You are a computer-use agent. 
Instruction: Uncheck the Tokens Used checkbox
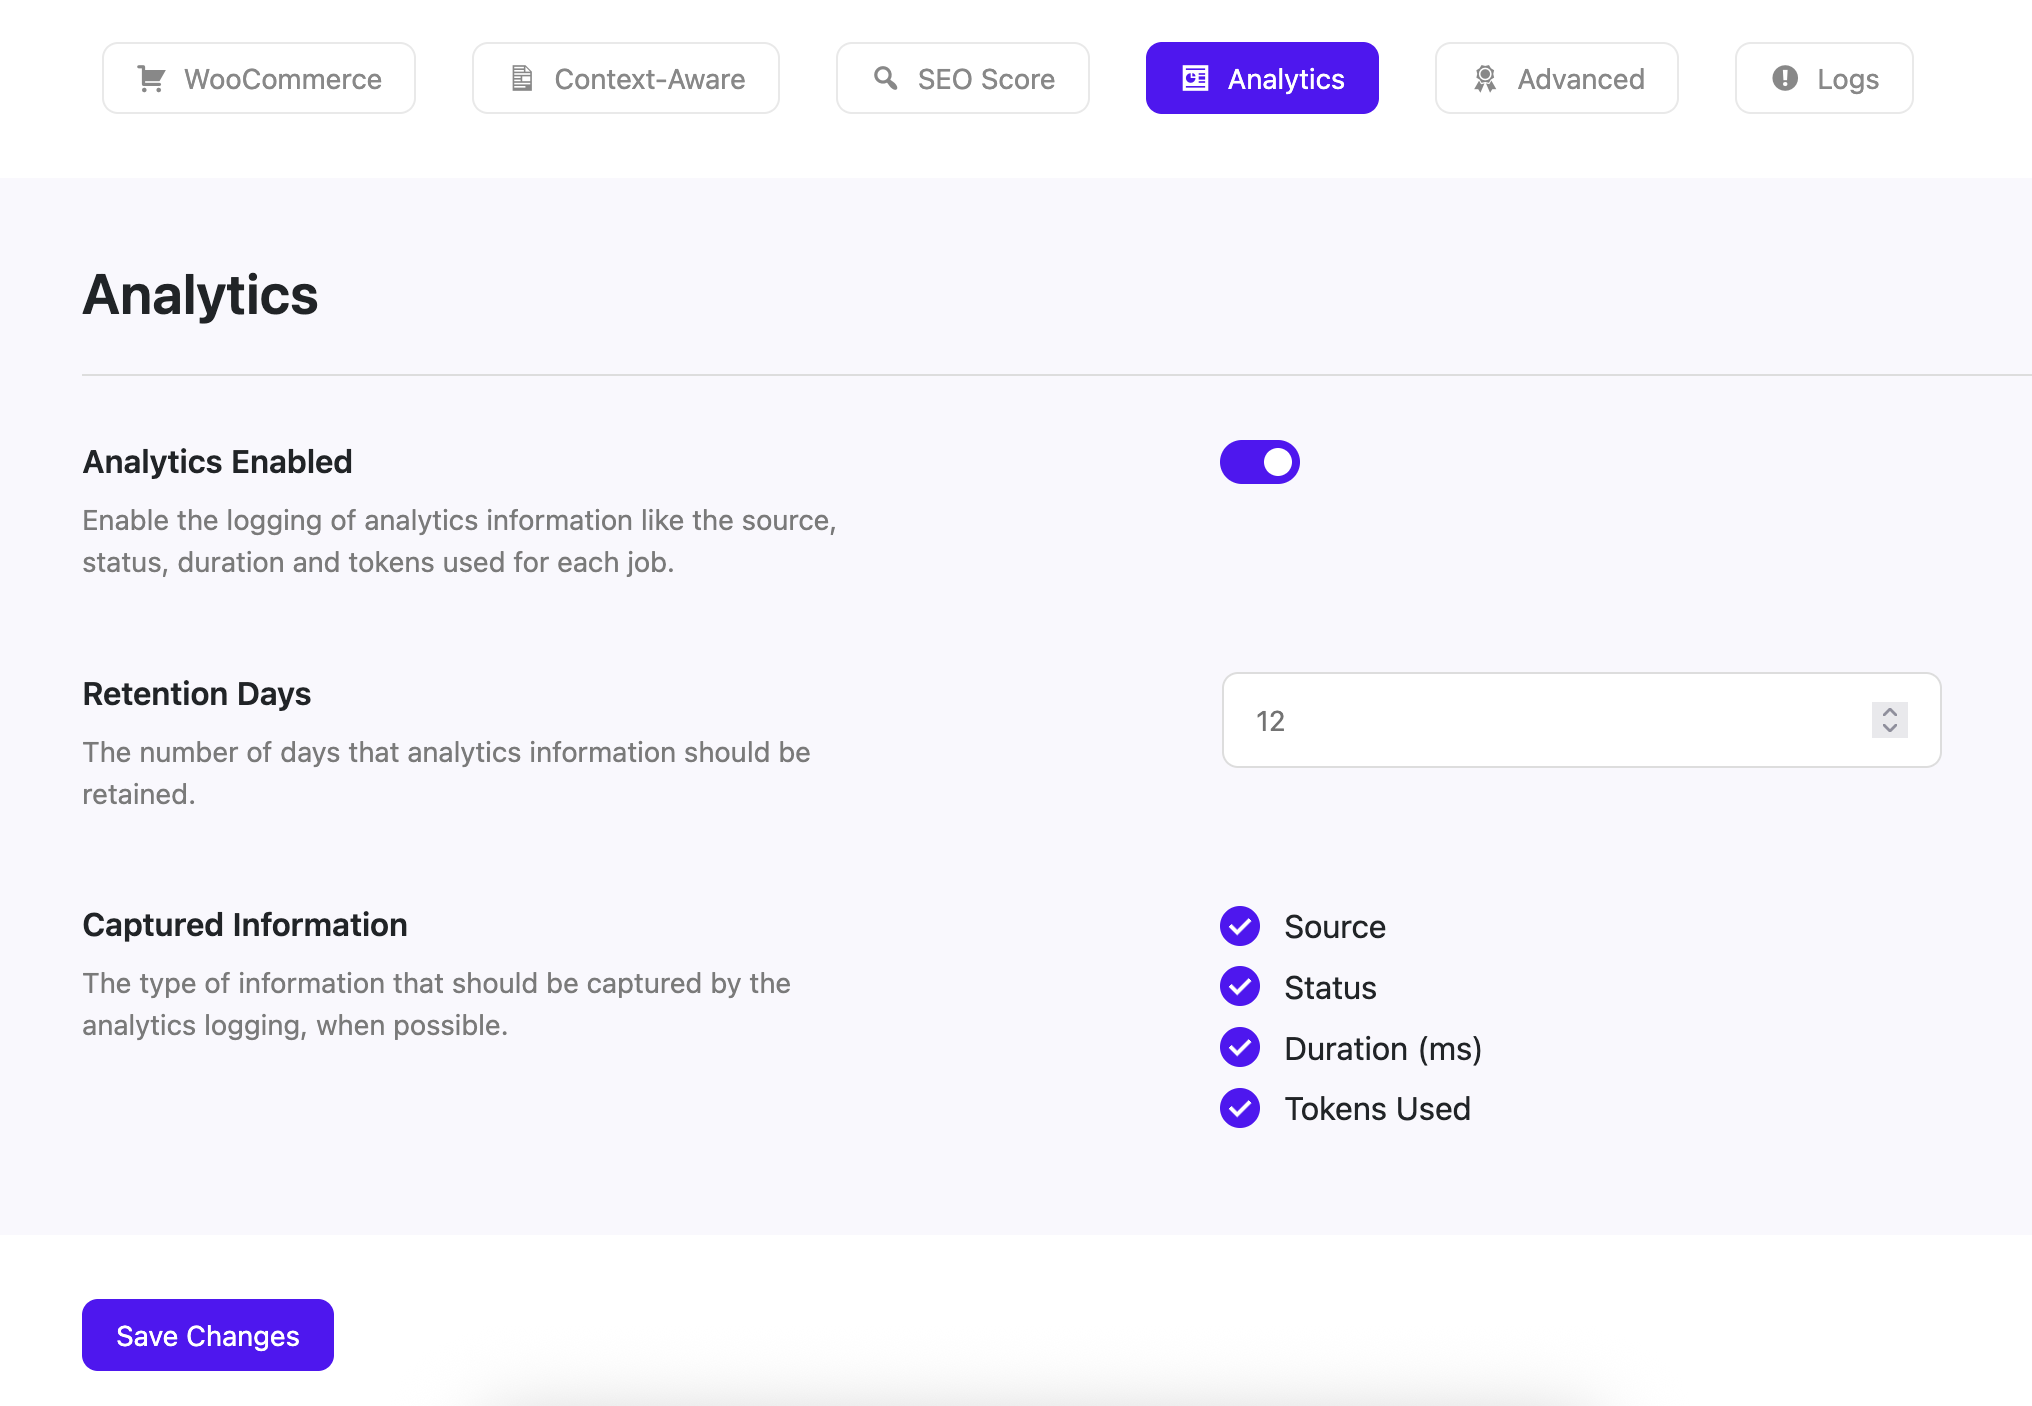pyautogui.click(x=1240, y=1108)
